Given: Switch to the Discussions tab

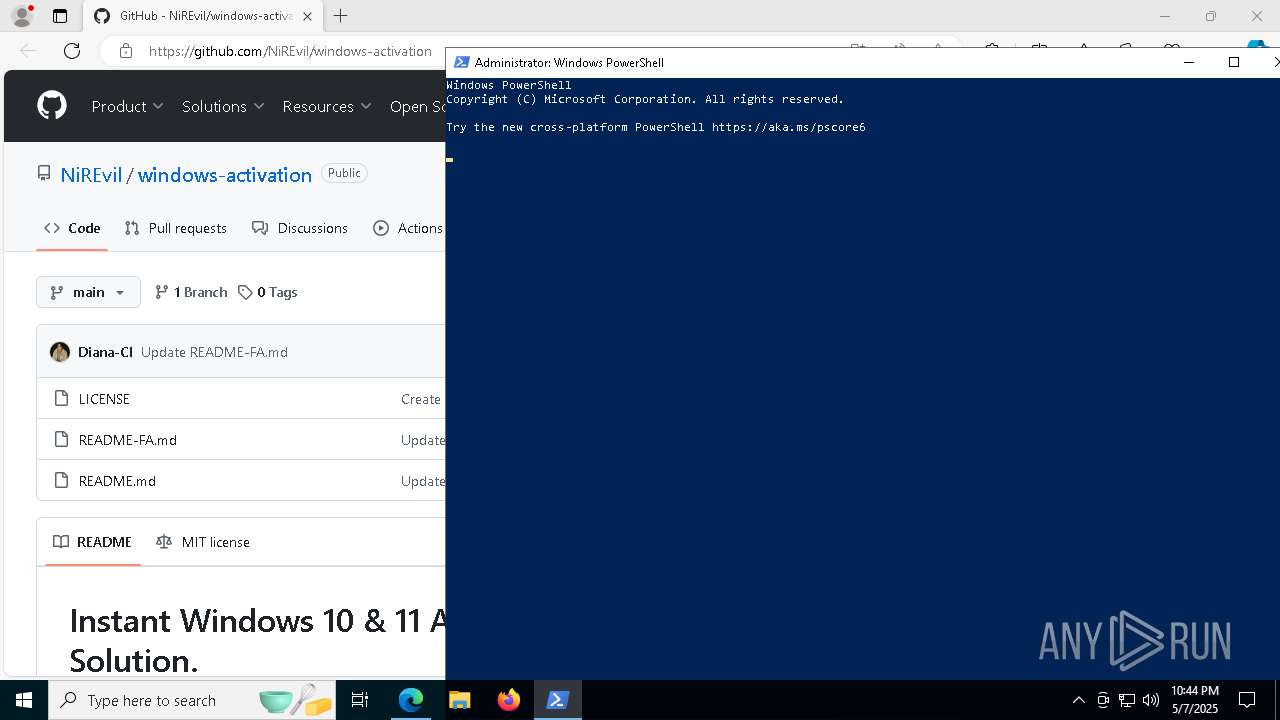Looking at the screenshot, I should (x=300, y=228).
